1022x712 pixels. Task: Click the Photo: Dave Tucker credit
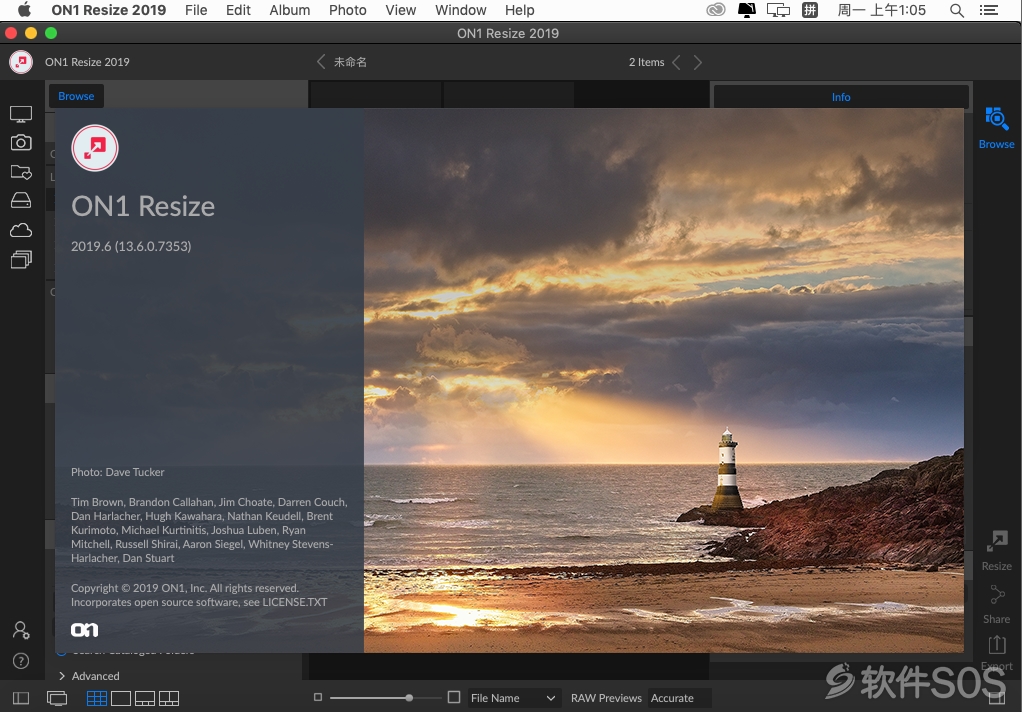click(117, 472)
